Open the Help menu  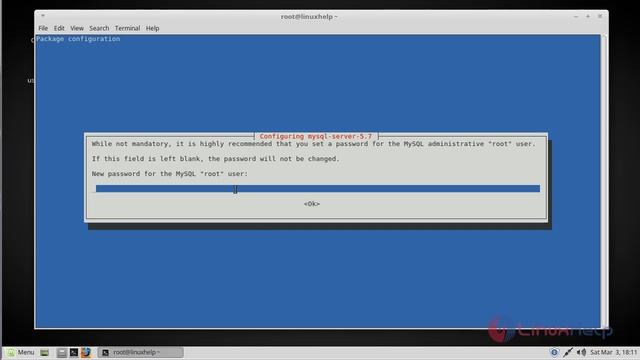point(152,28)
